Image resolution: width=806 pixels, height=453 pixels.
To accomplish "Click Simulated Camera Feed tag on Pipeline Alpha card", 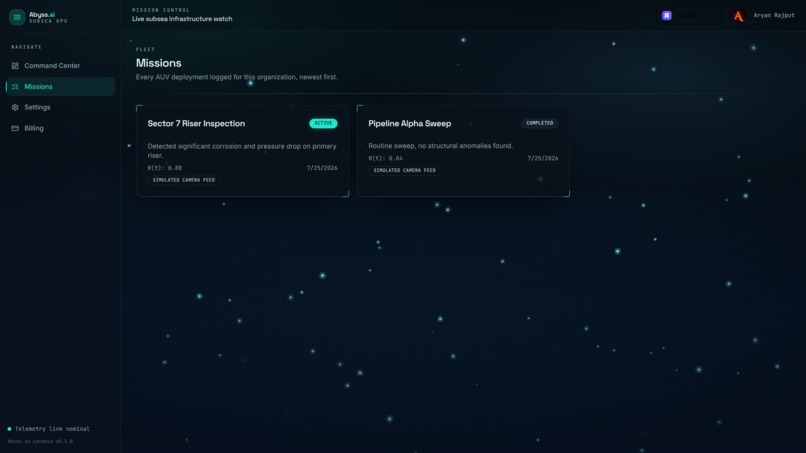I will (405, 170).
